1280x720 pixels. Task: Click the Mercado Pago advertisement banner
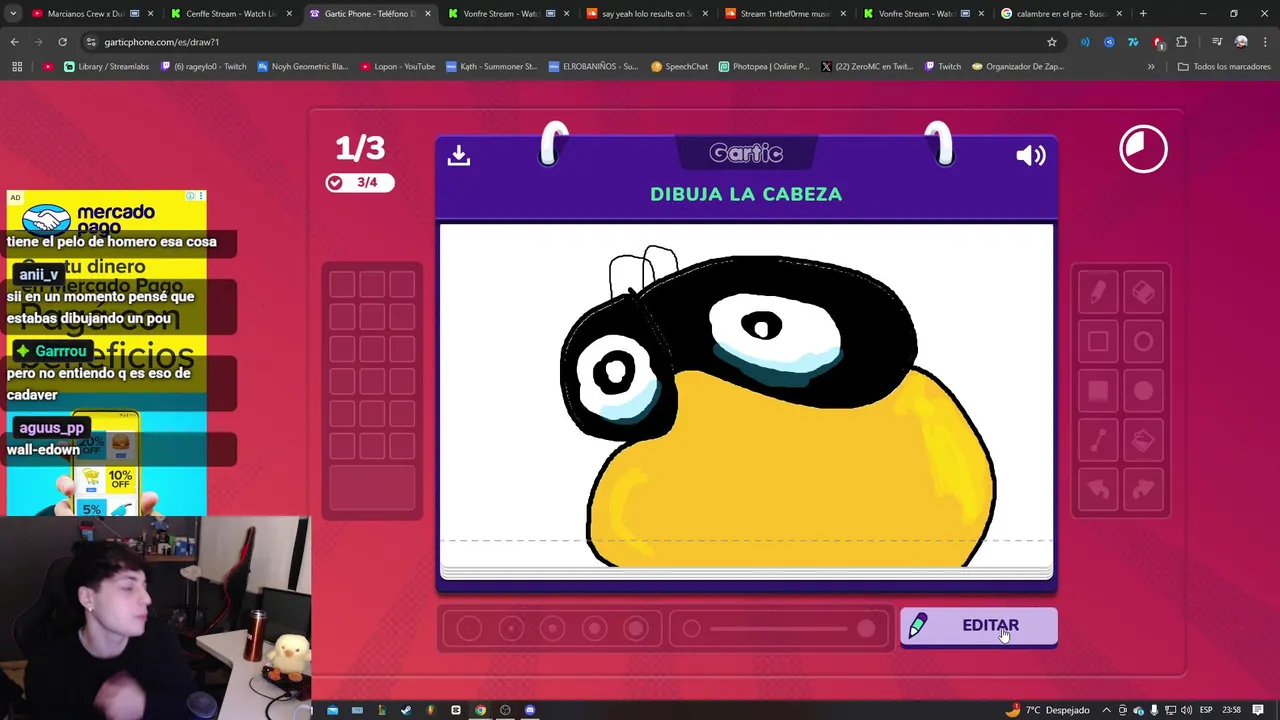pyautogui.click(x=106, y=352)
